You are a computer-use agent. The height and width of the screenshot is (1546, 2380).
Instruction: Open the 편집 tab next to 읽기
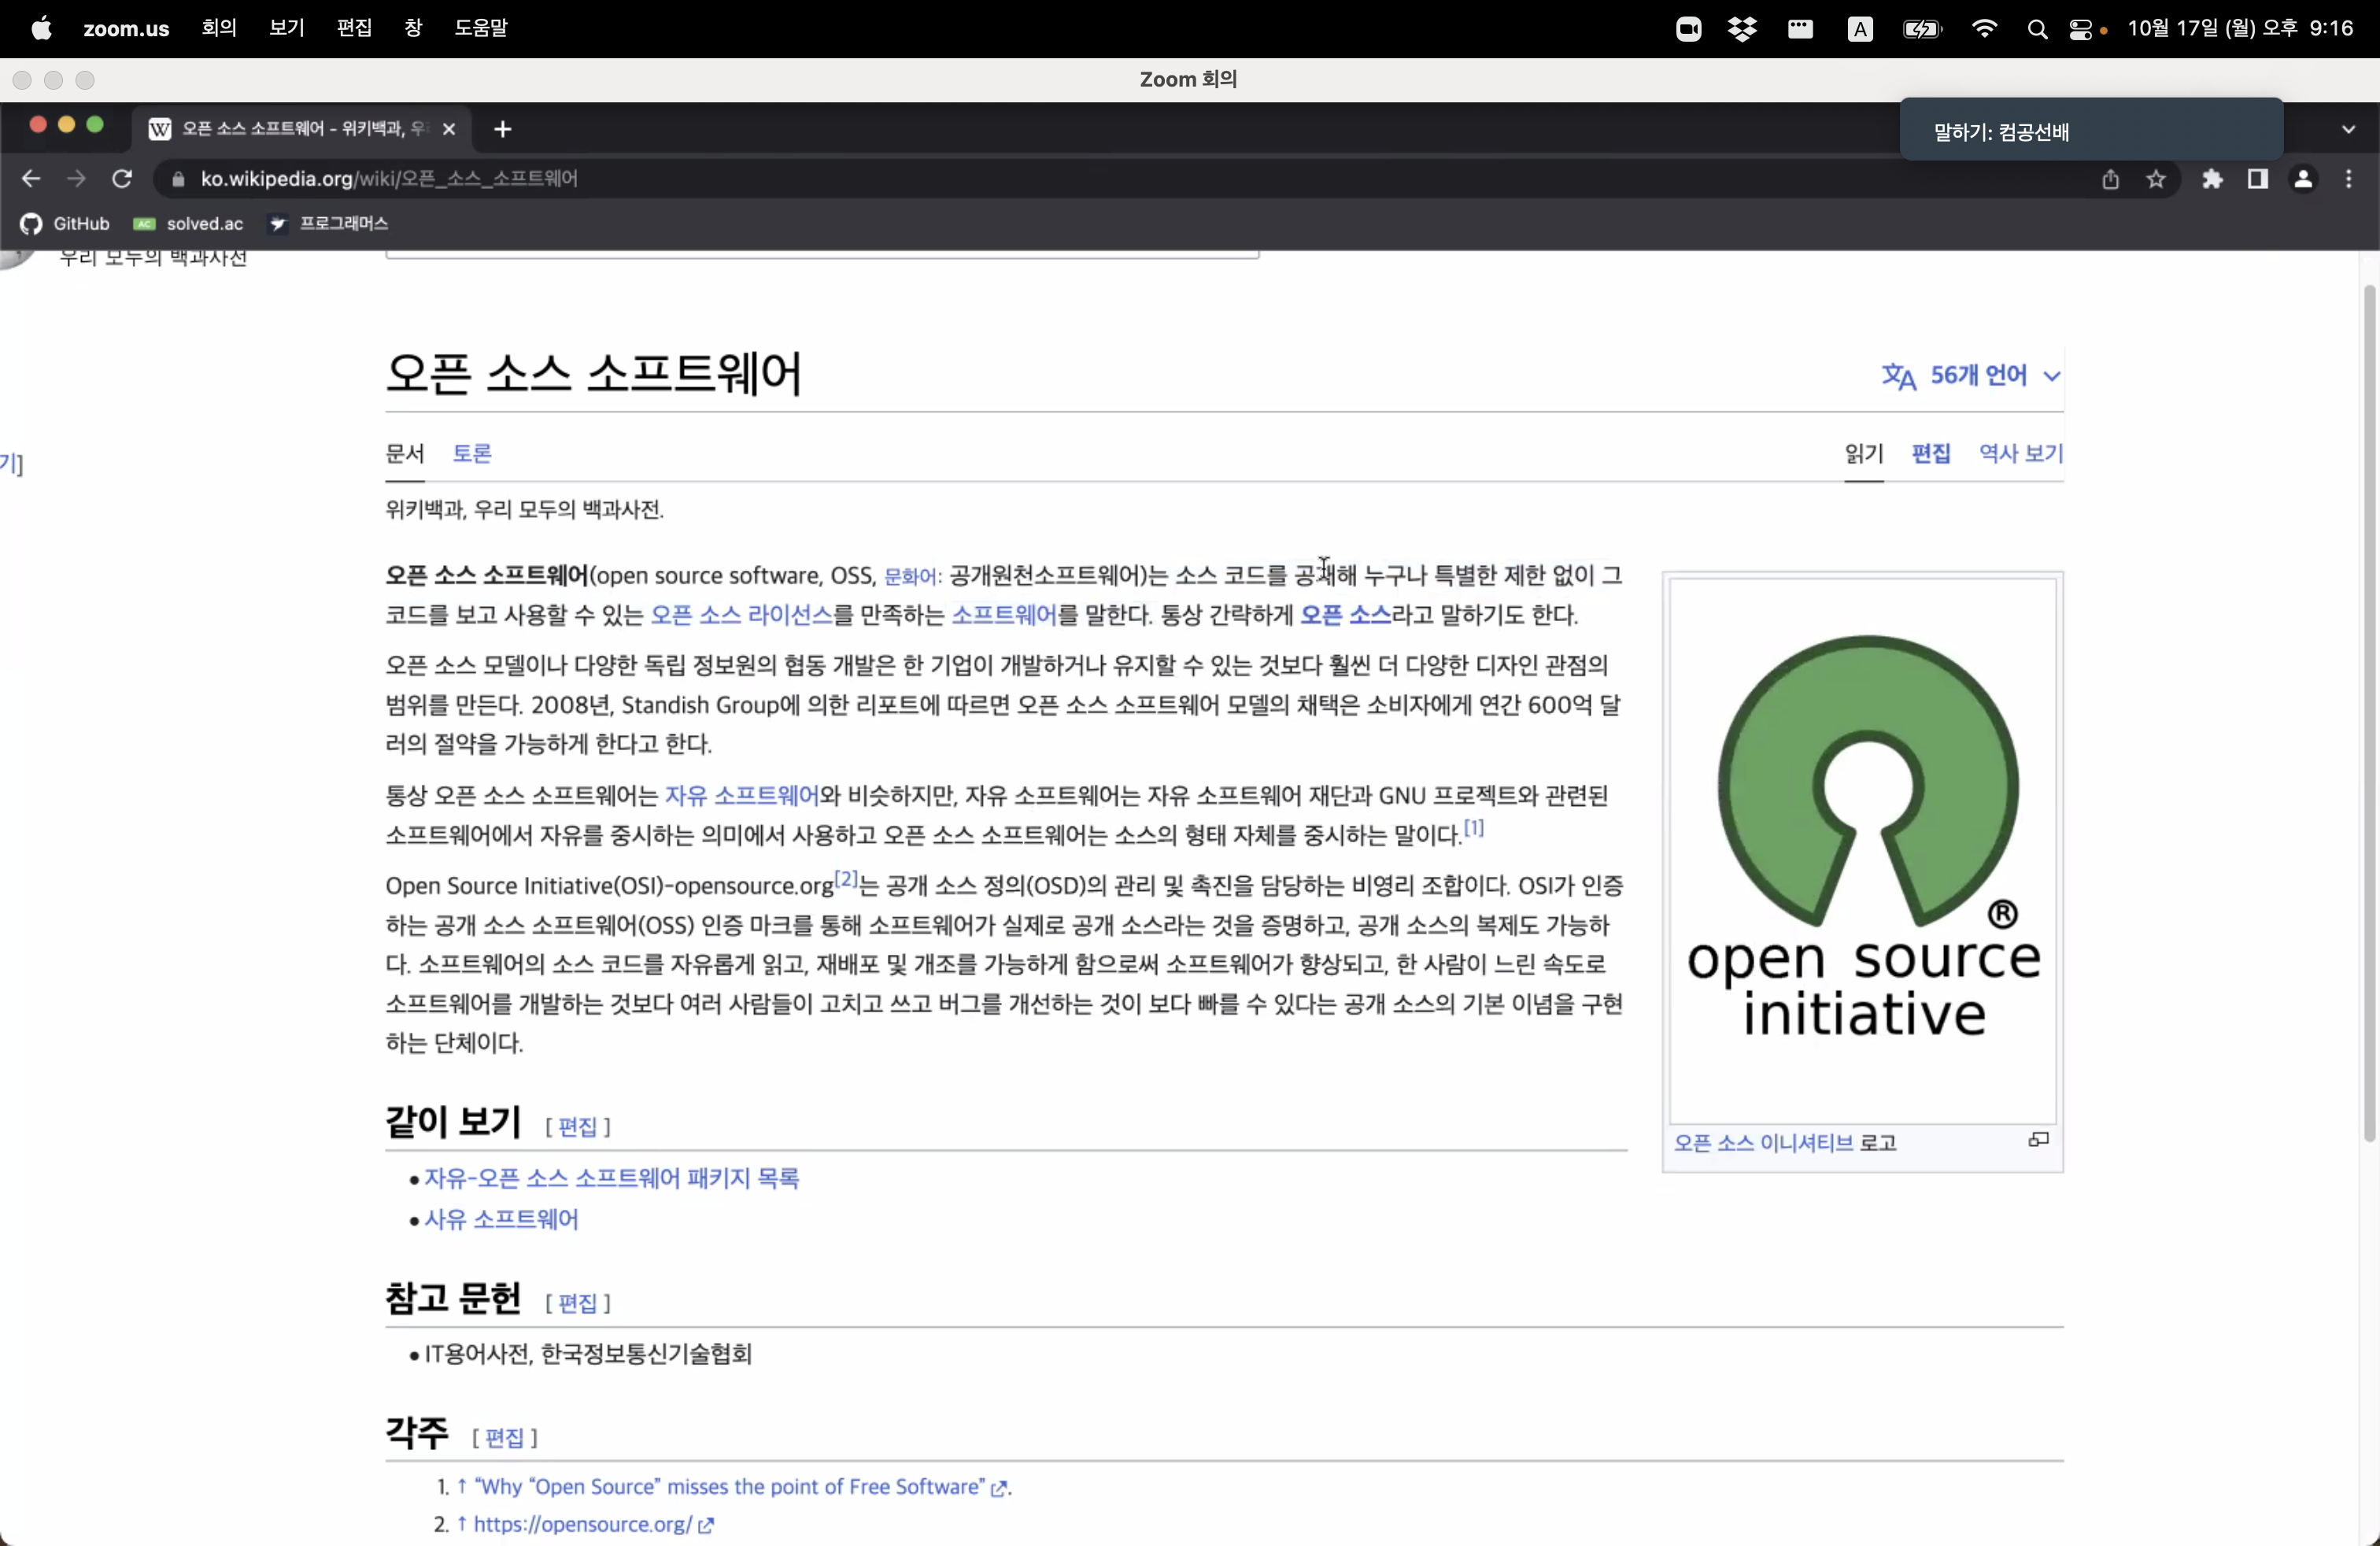pos(1931,454)
